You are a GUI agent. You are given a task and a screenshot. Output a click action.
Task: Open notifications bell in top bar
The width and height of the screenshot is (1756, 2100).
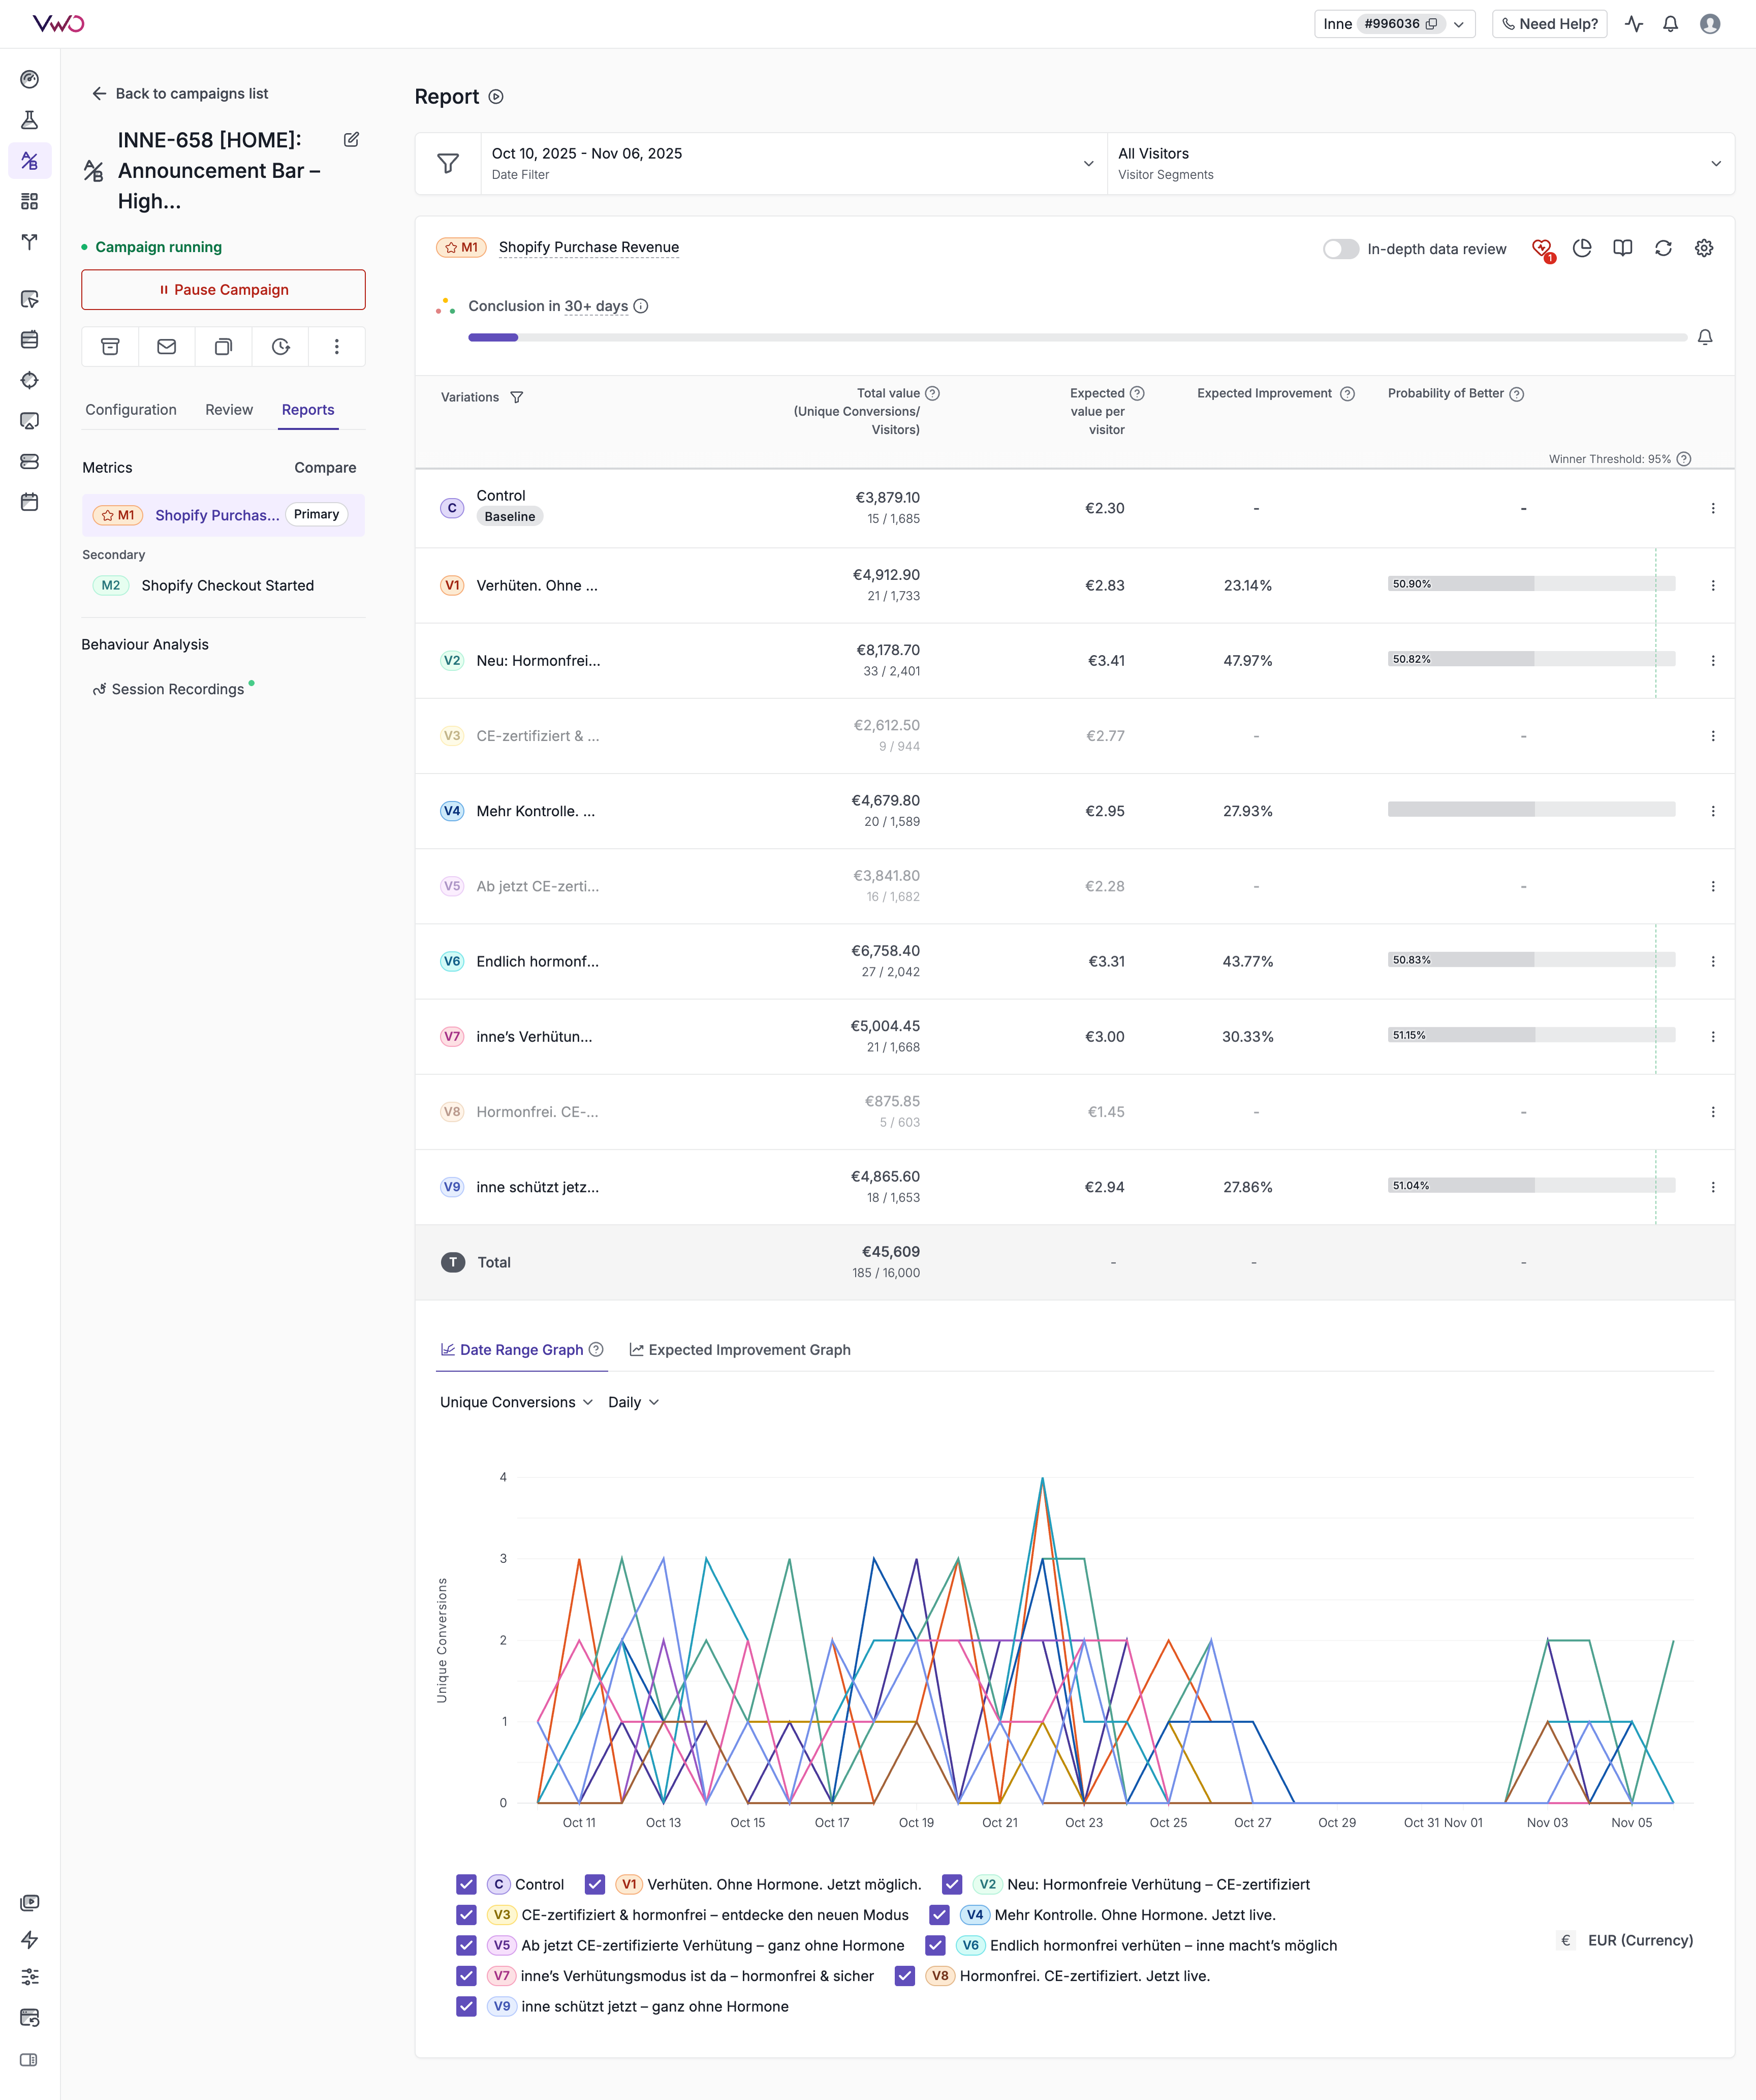[1670, 24]
